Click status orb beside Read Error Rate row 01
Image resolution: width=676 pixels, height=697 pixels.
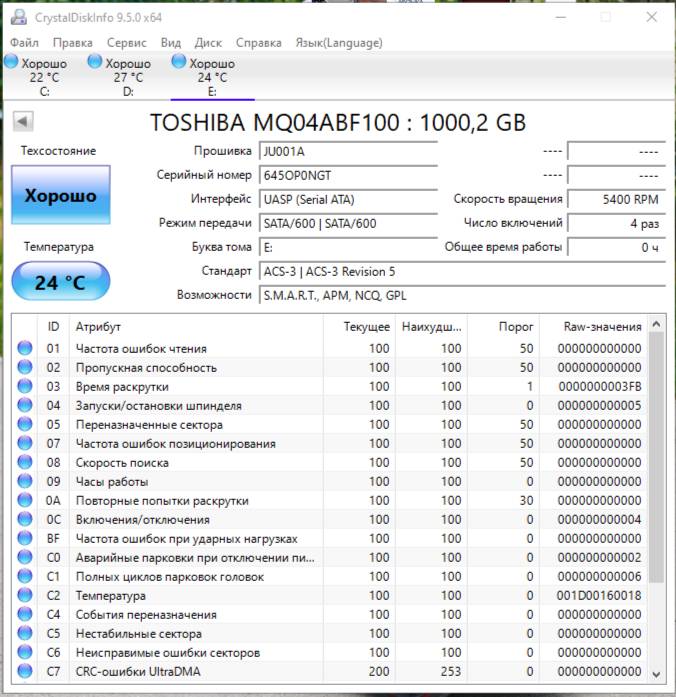[x=25, y=349]
